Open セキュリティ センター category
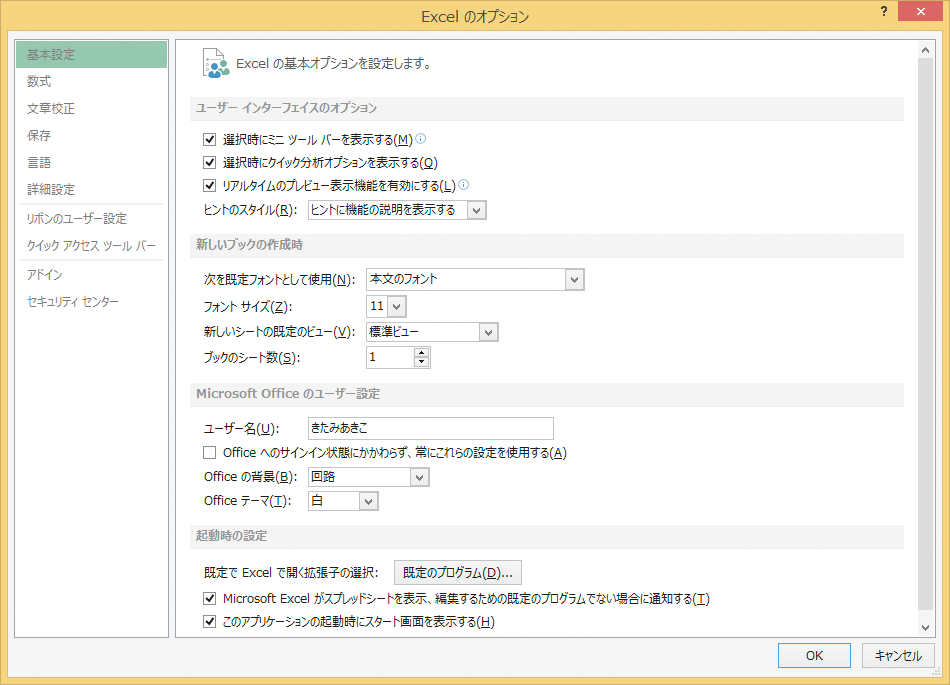950x685 pixels. (x=91, y=302)
